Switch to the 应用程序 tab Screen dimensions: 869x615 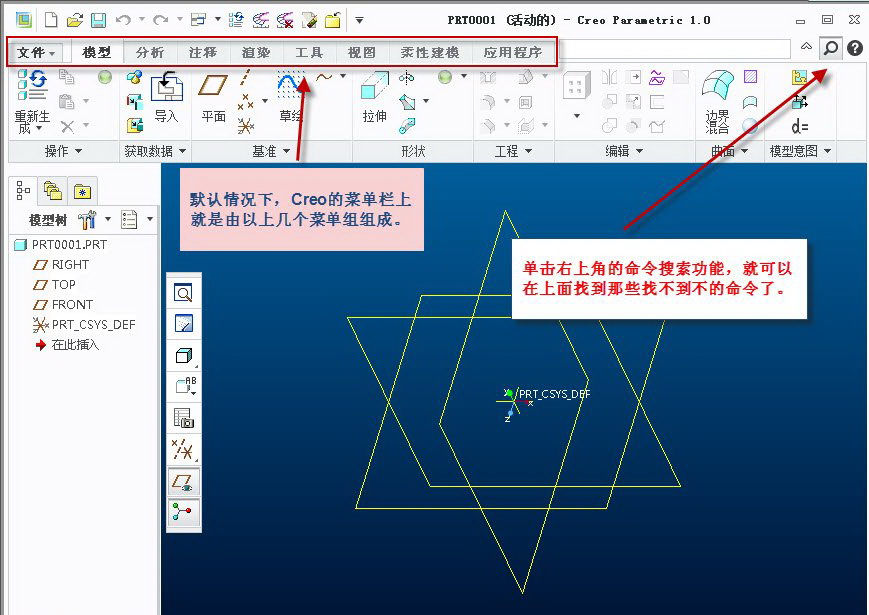point(513,52)
